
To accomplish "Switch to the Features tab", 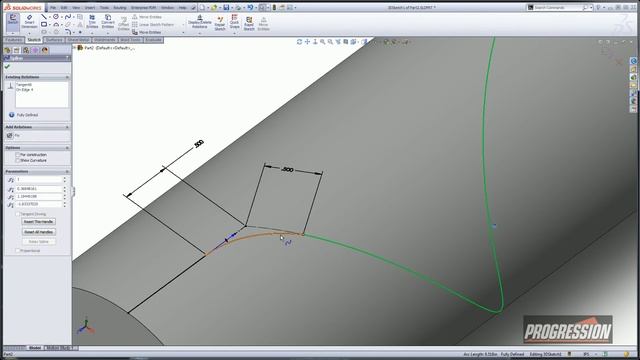I will pyautogui.click(x=14, y=40).
